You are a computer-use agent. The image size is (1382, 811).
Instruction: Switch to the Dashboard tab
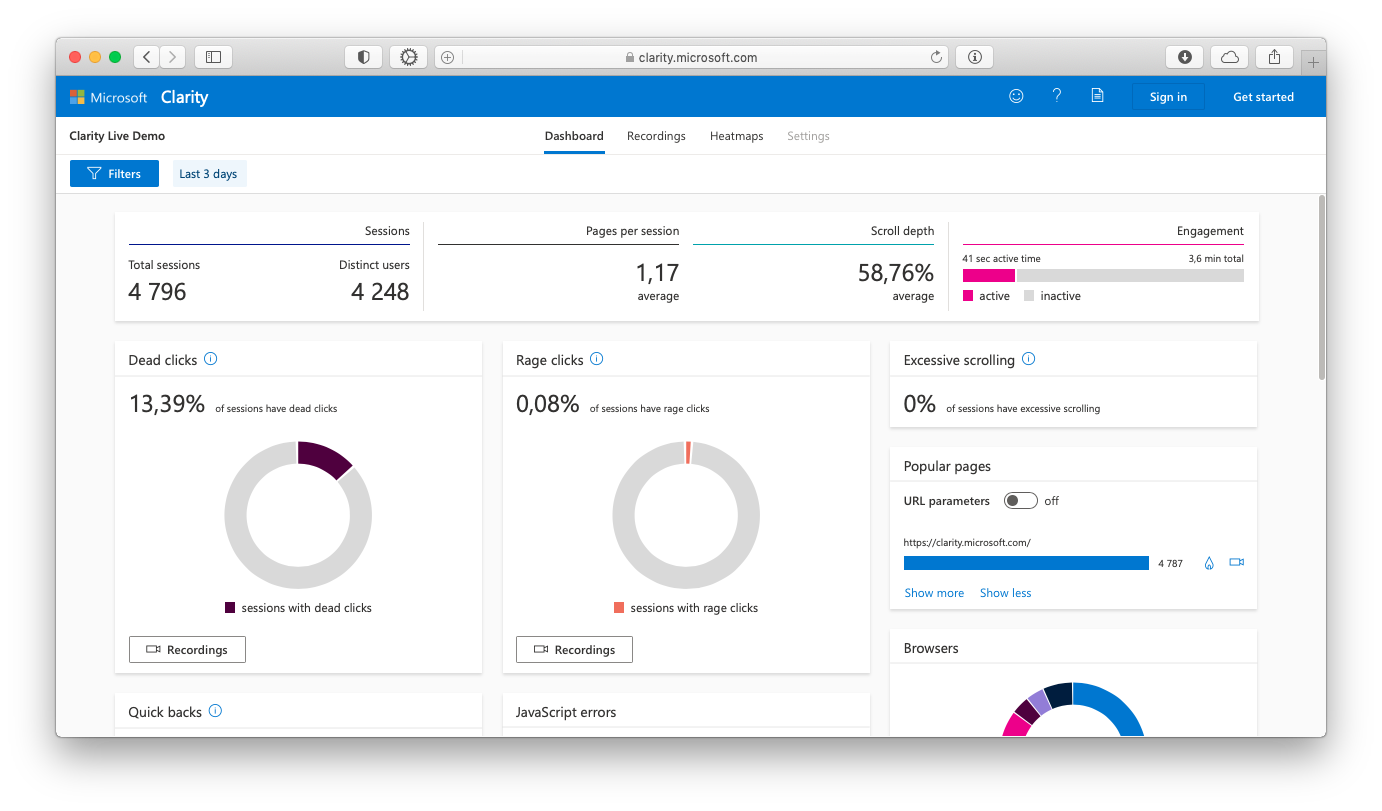click(574, 136)
